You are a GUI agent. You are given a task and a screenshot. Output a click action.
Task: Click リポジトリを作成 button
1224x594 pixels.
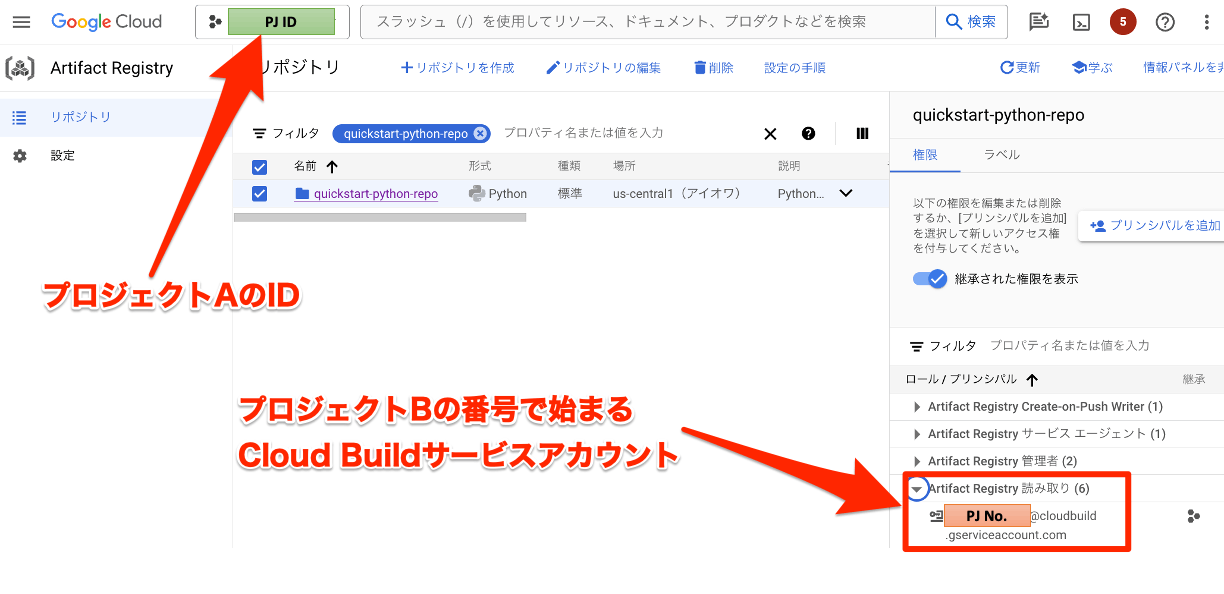pyautogui.click(x=457, y=68)
